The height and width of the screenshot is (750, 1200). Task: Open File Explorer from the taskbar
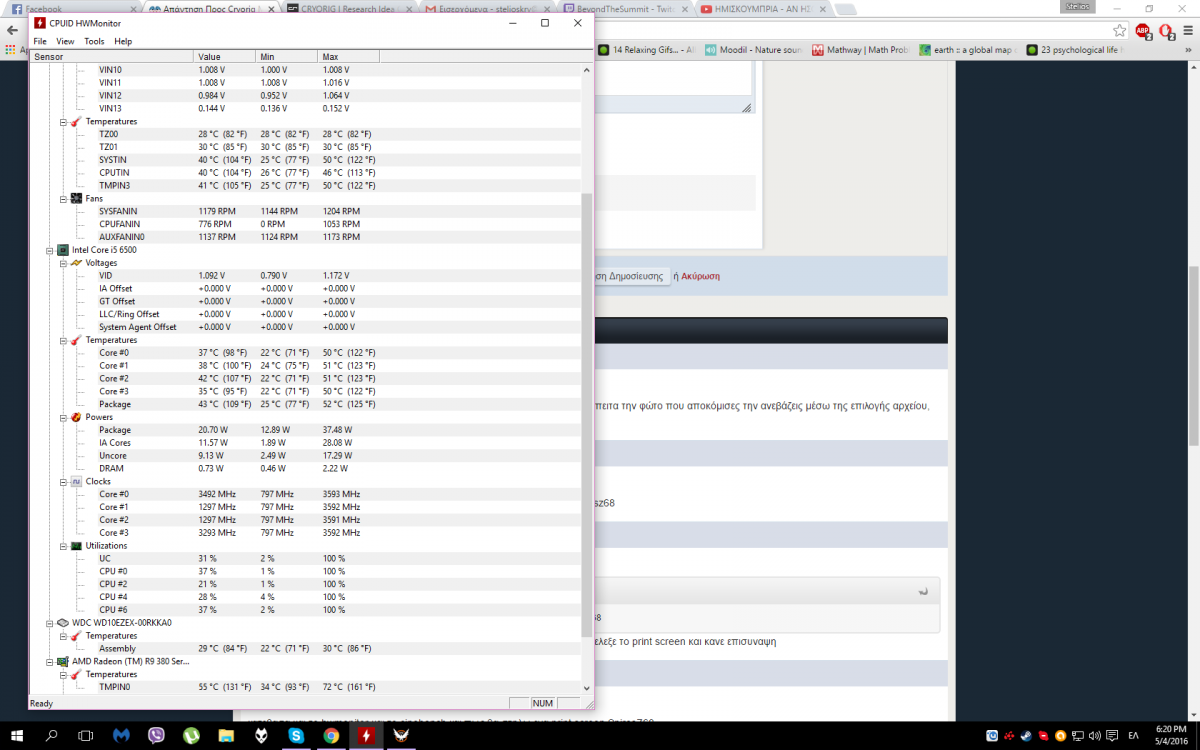(227, 735)
